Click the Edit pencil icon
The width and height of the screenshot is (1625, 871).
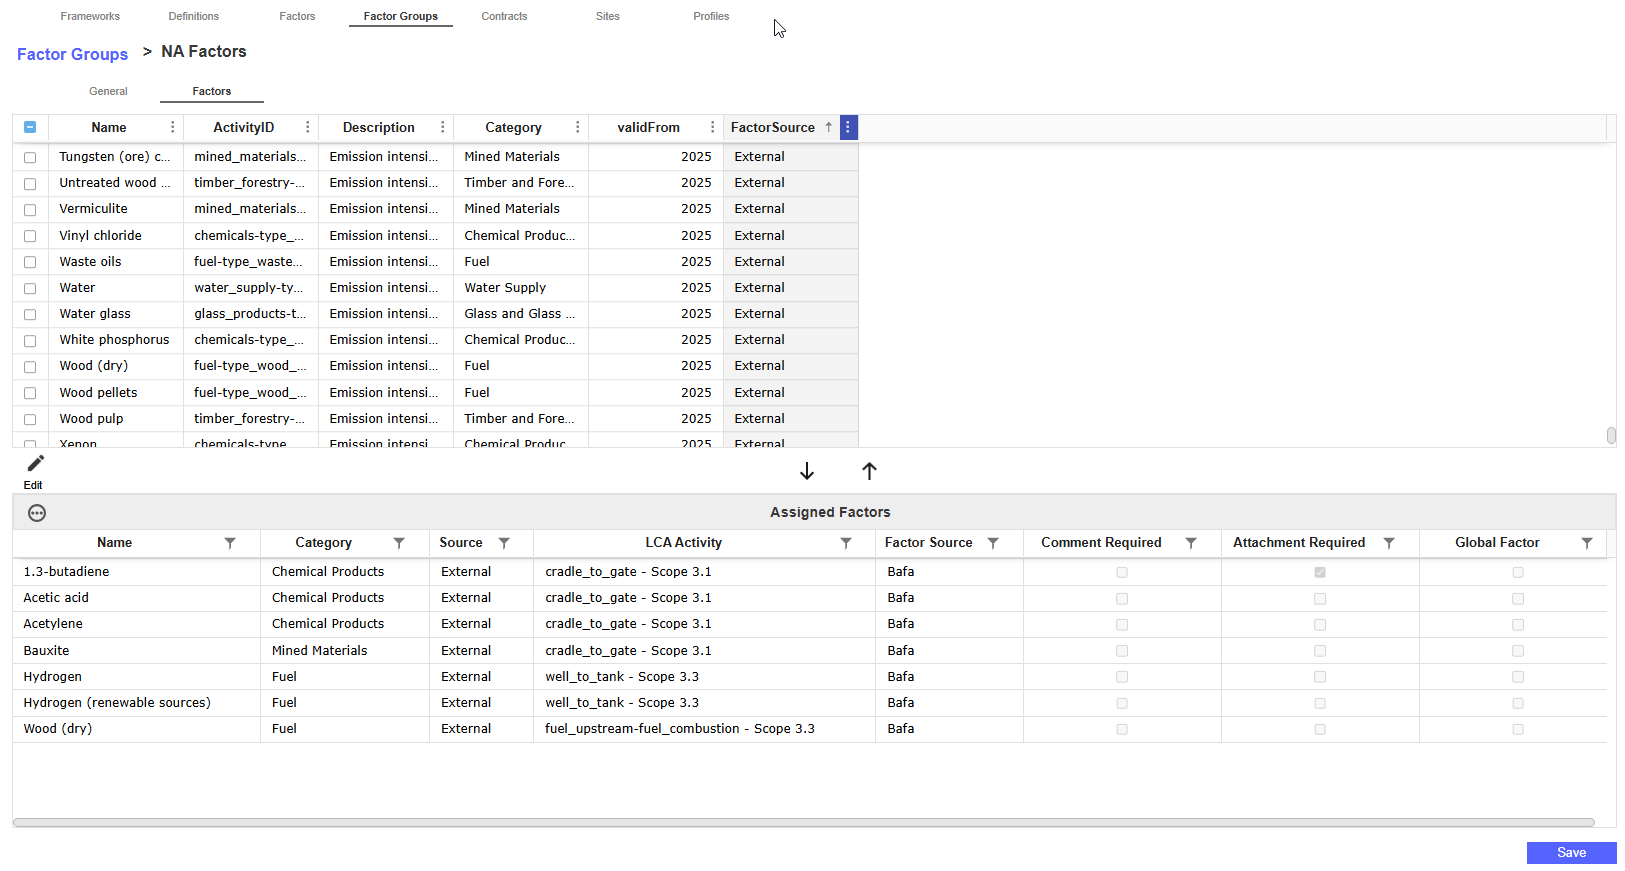coord(35,463)
